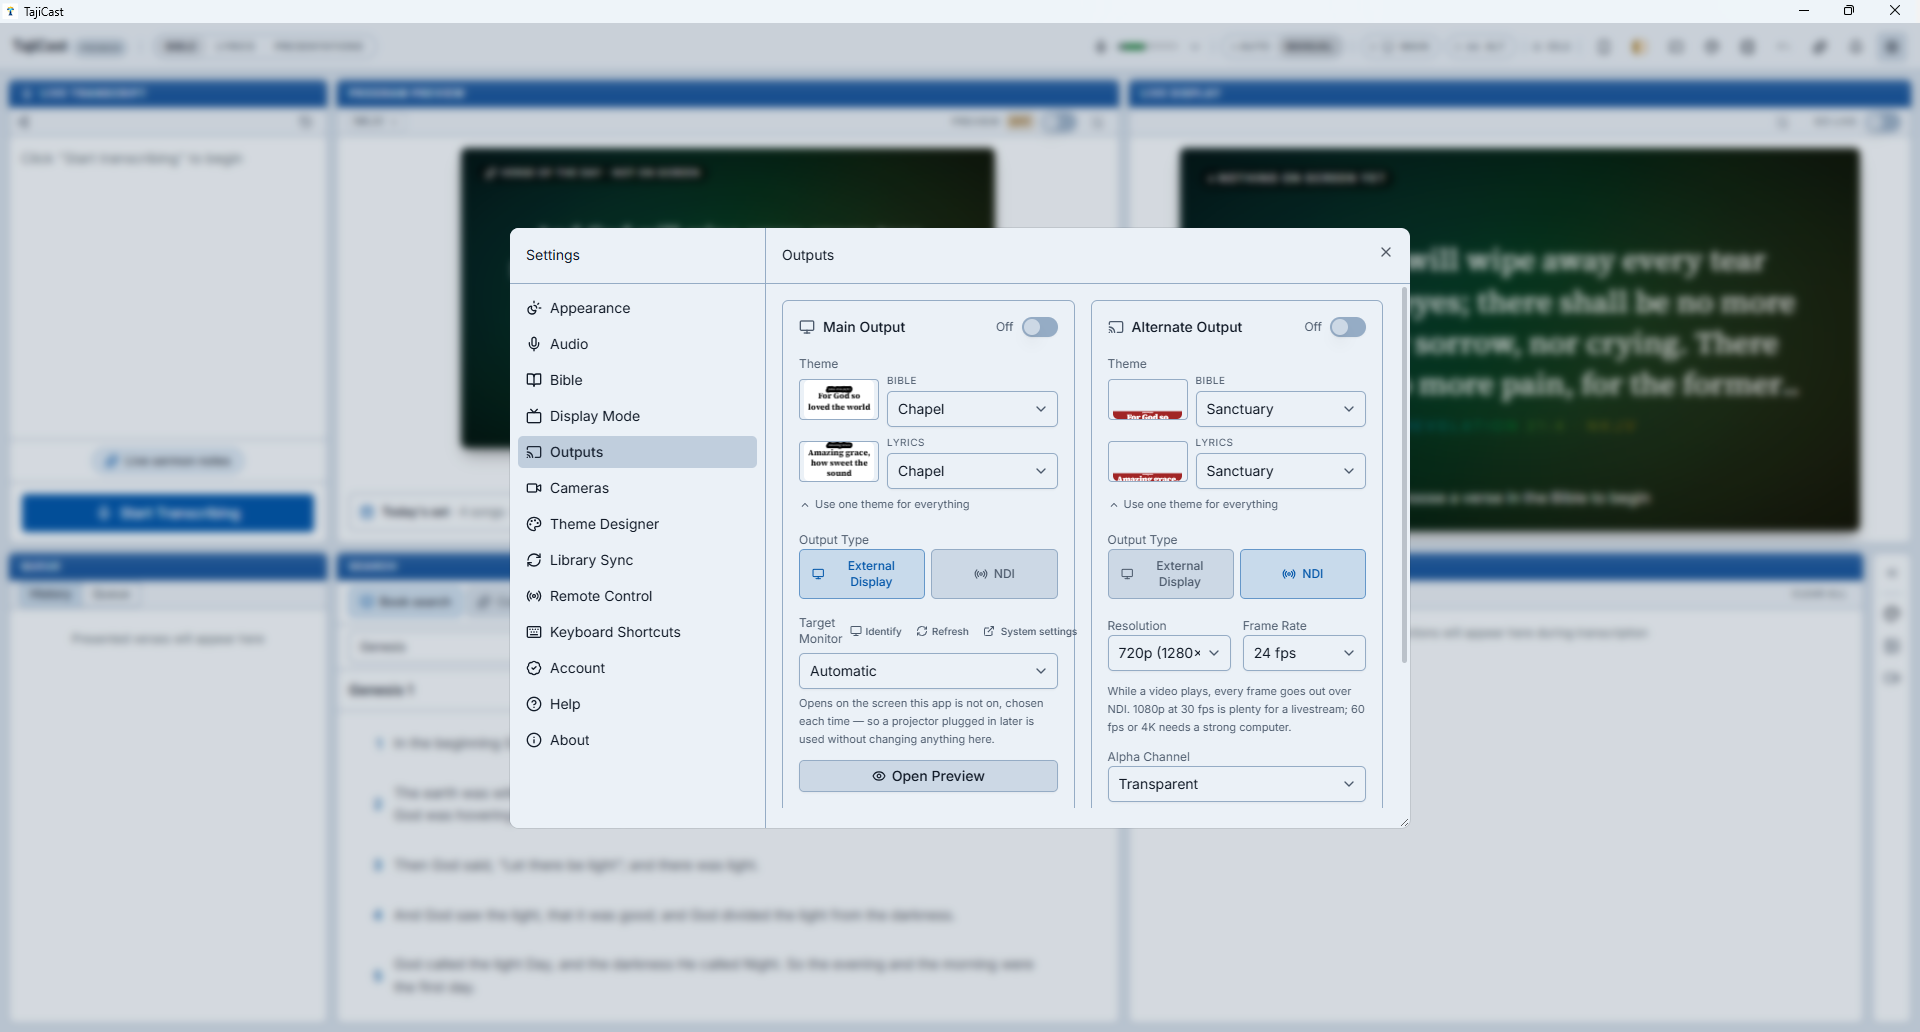Open Main Output Bible theme dropdown

(972, 409)
